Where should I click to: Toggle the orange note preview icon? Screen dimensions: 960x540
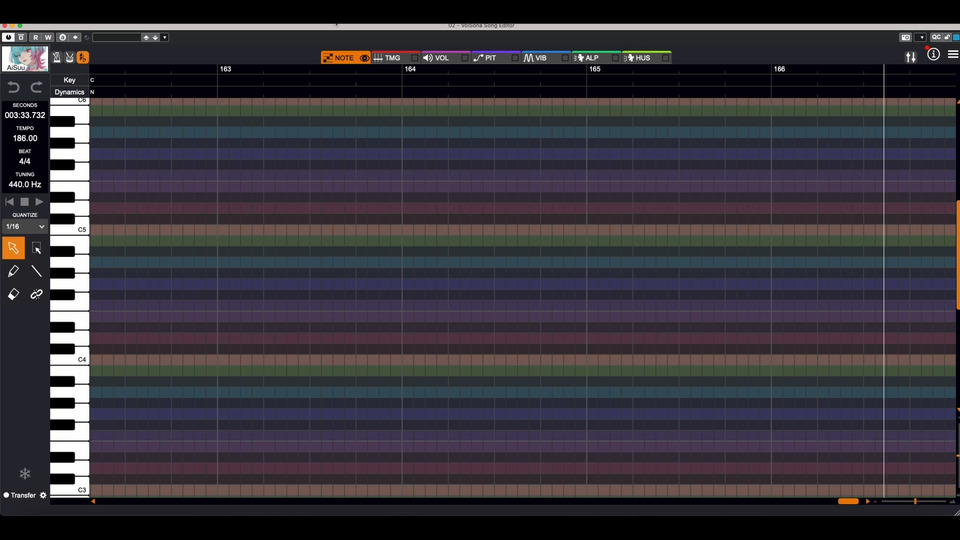83,58
